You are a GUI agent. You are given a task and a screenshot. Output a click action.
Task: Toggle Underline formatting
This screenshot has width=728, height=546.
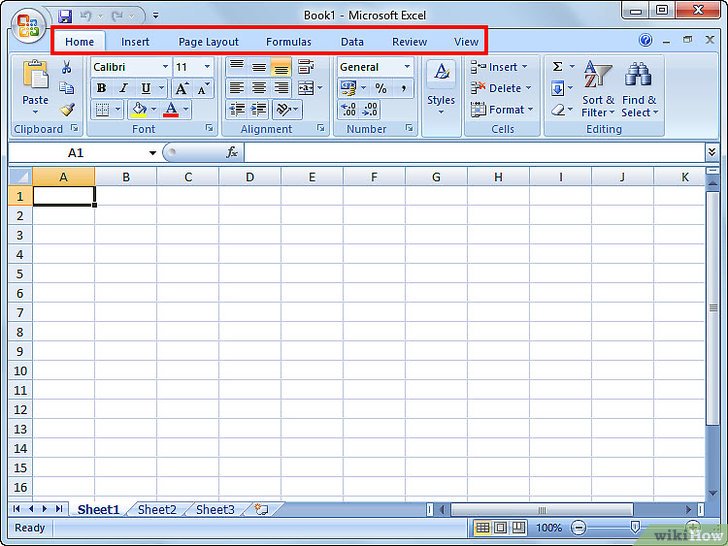[146, 88]
